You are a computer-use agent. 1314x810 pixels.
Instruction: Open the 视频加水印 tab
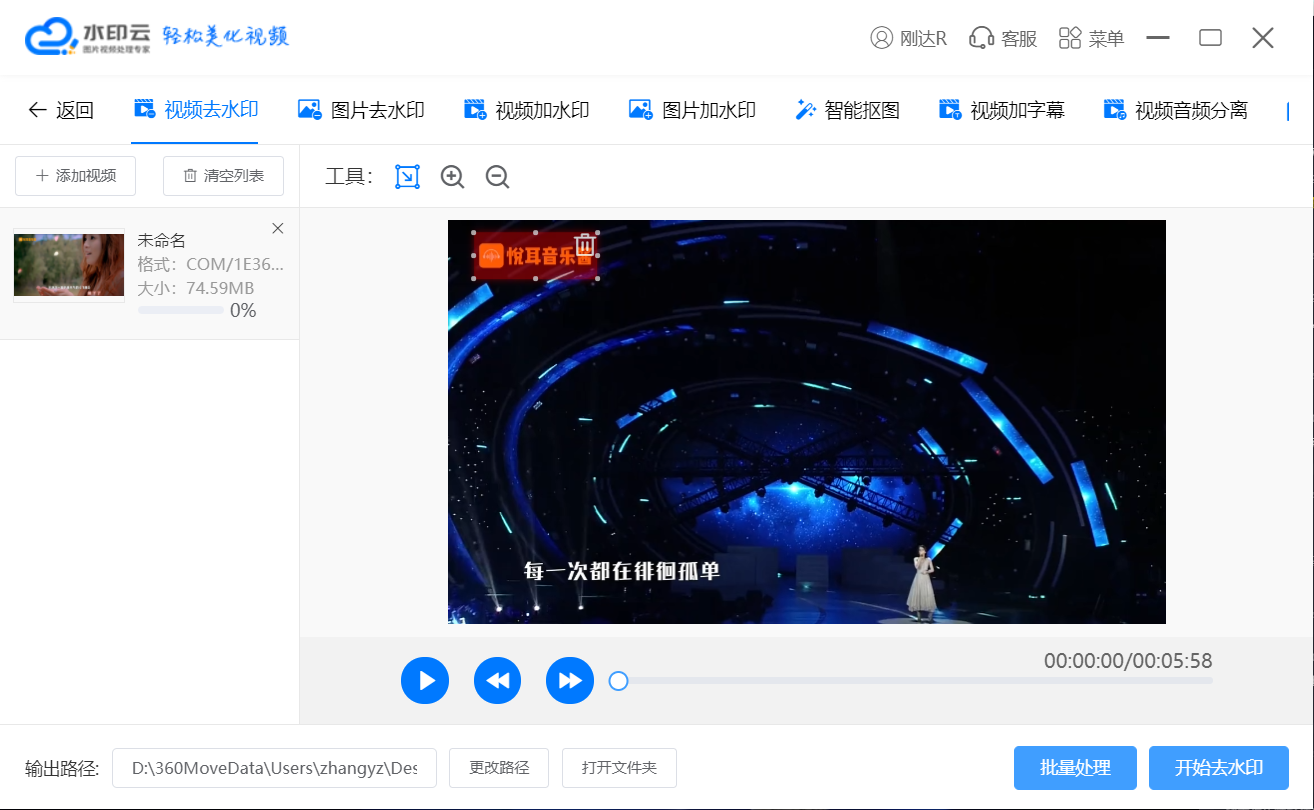(x=526, y=110)
